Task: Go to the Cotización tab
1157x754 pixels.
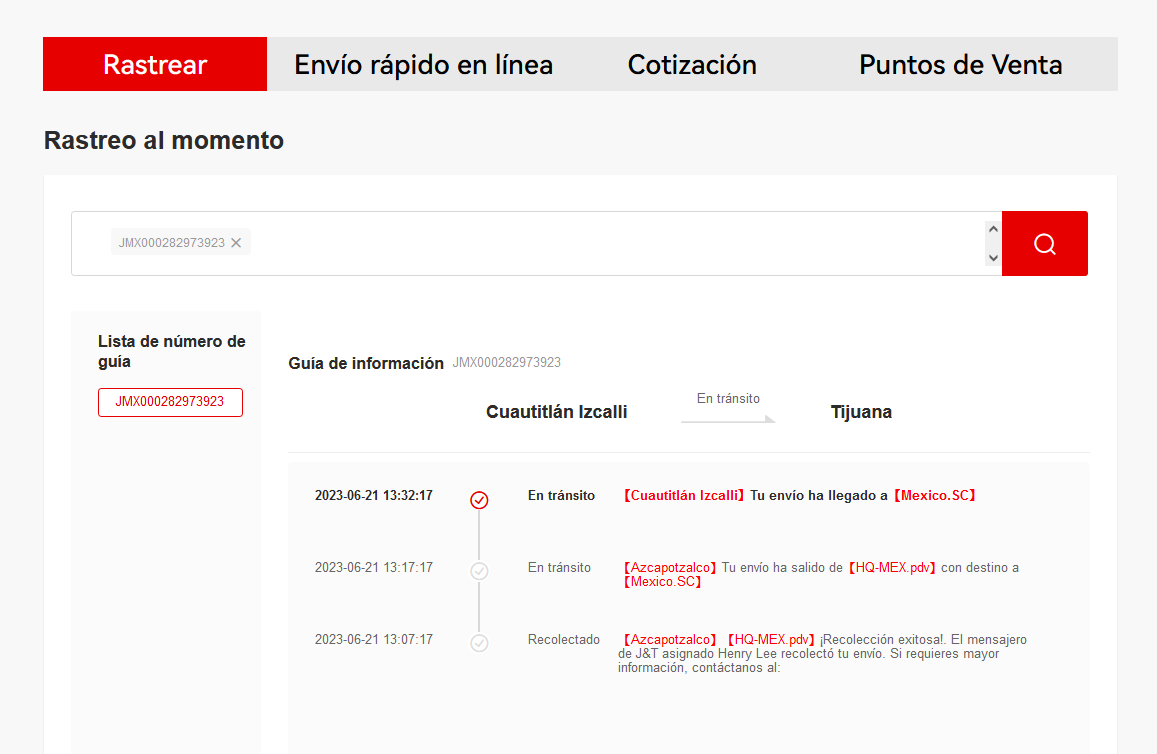Action: click(692, 65)
